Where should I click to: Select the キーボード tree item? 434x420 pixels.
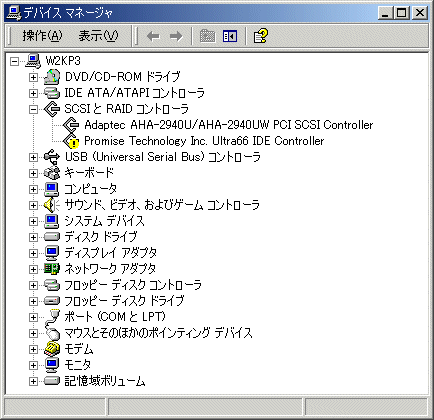89,173
